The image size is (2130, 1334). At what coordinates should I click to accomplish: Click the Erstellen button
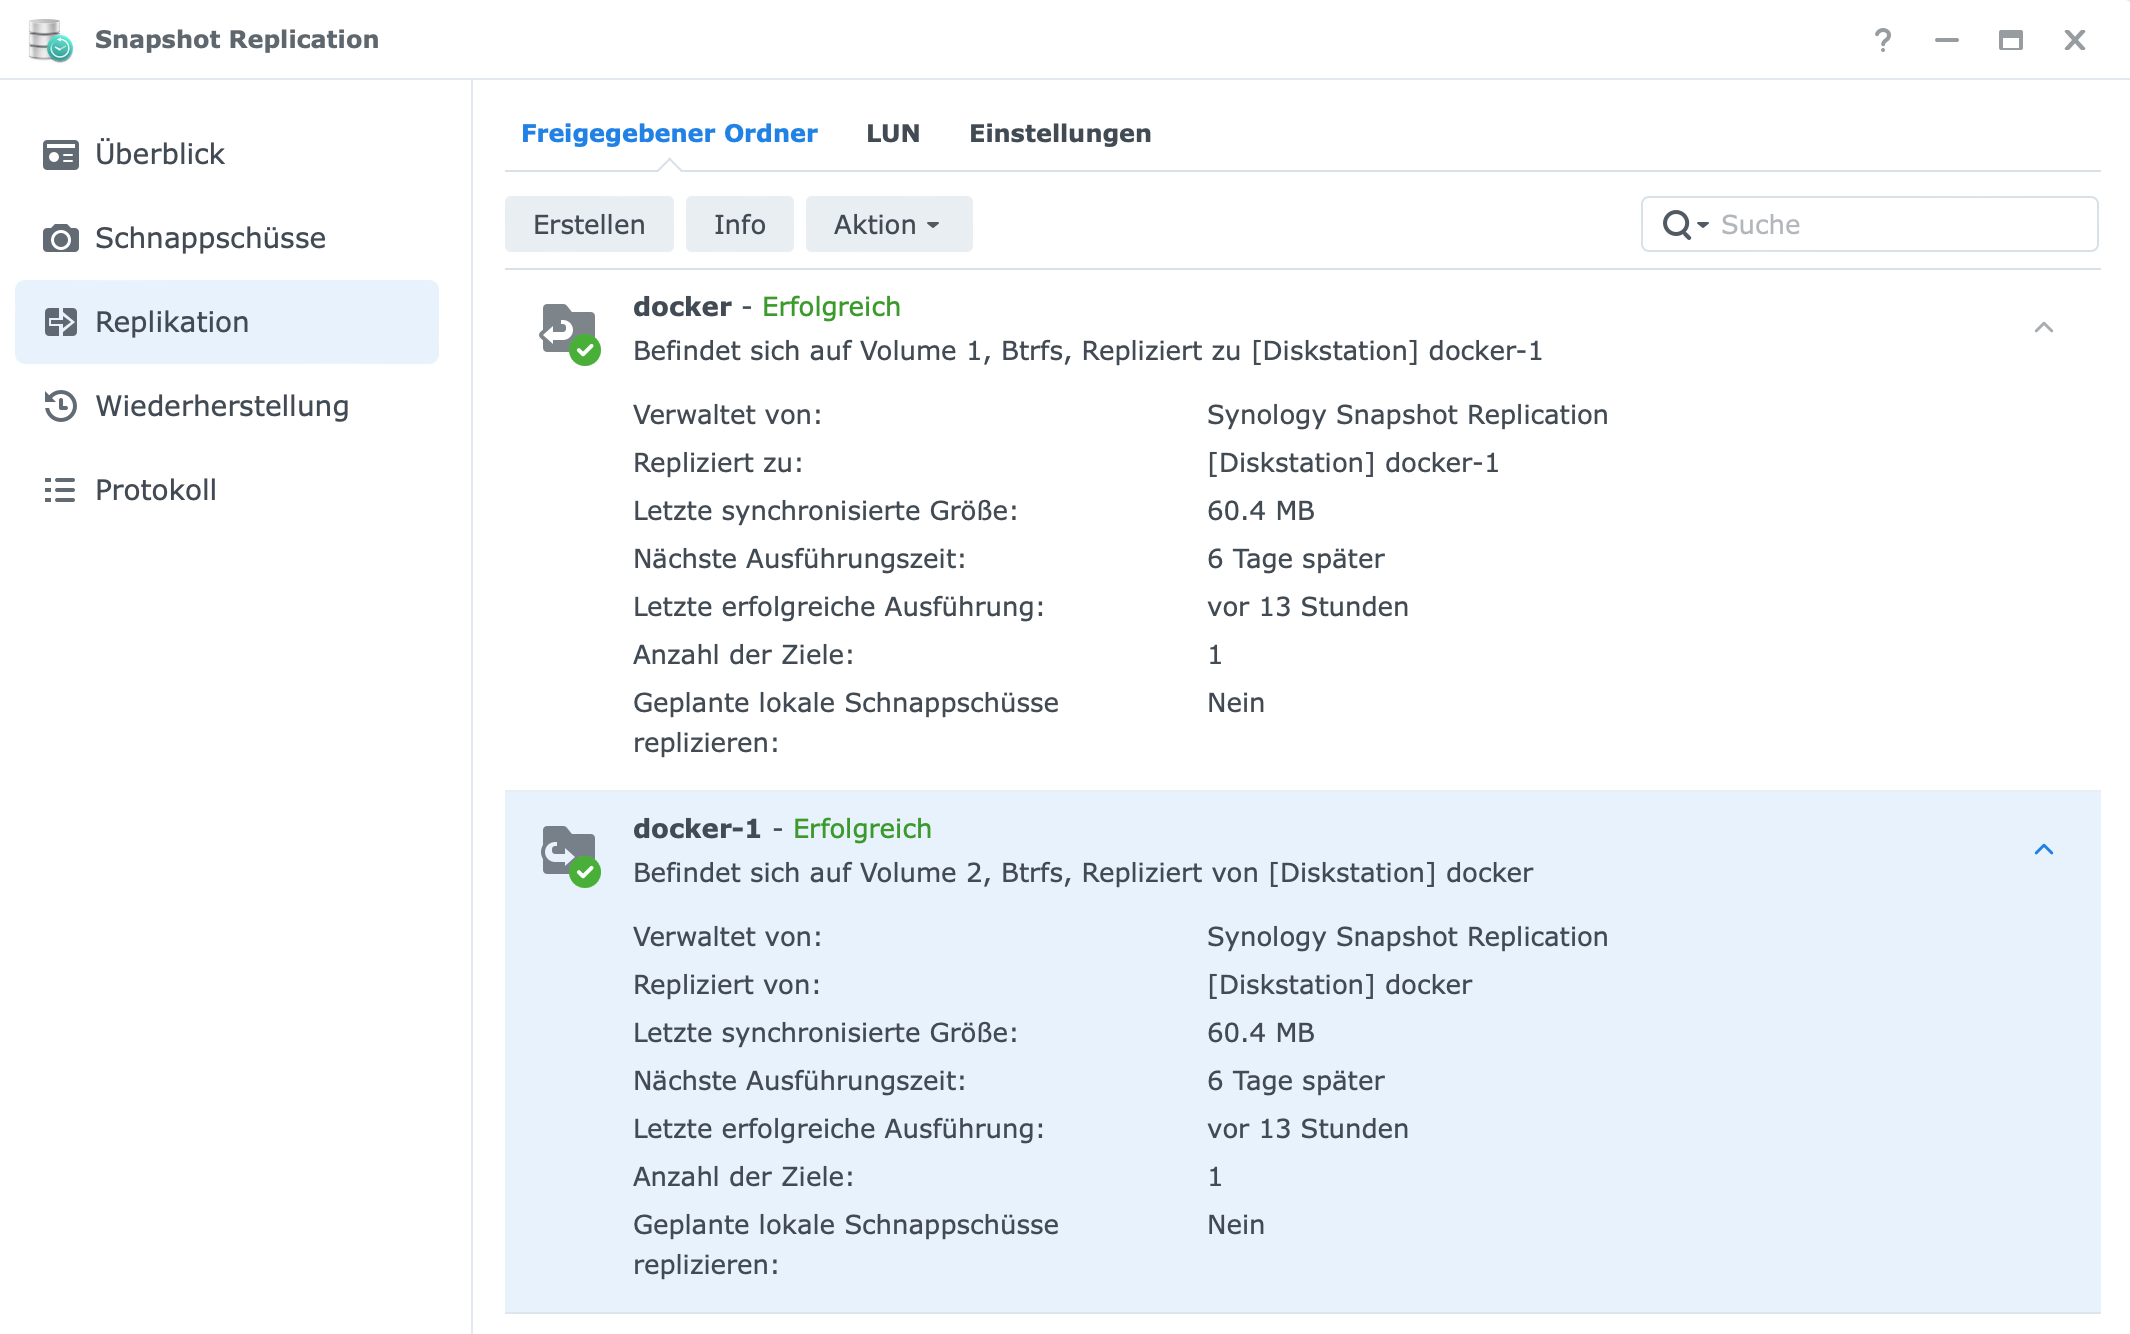point(589,224)
